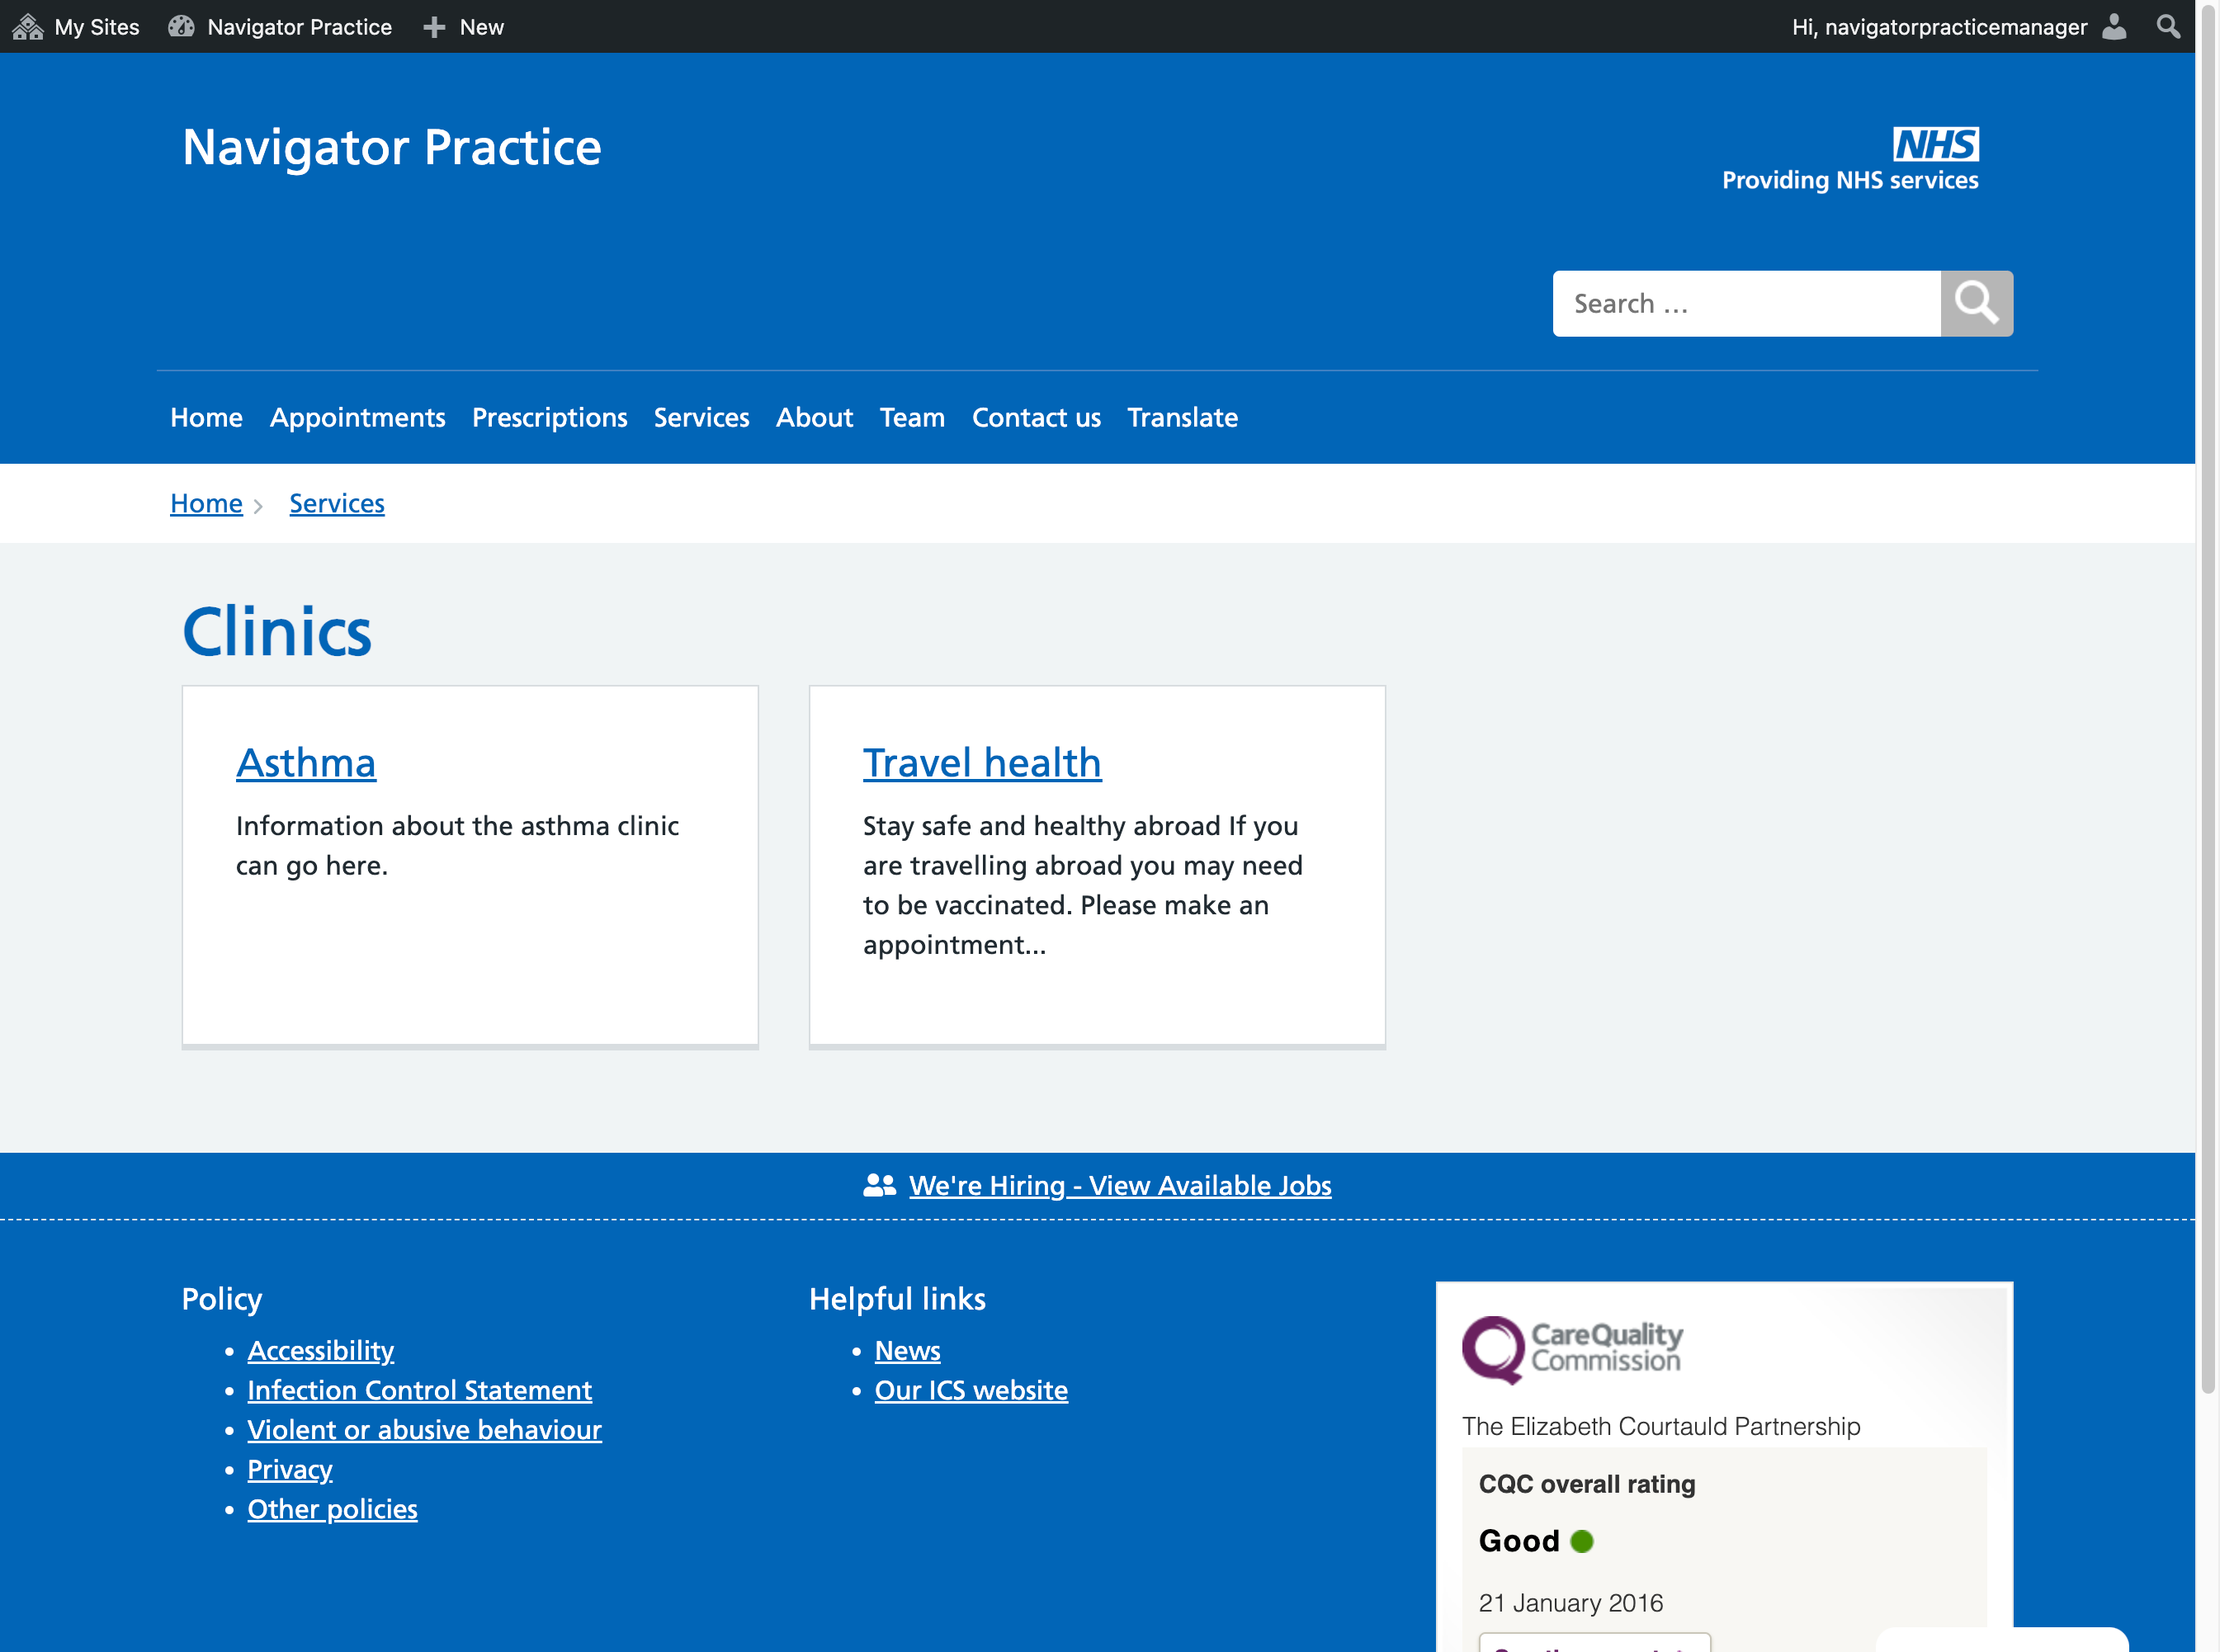Click the Home breadcrumb link

206,503
